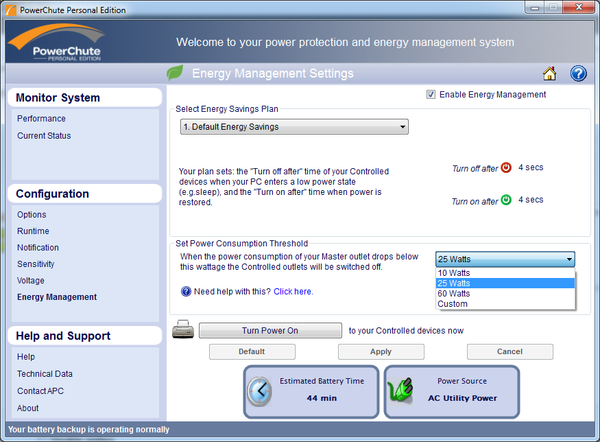Open the blue question mark help icon
Viewport: 600px width, 442px height.
pyautogui.click(x=578, y=73)
